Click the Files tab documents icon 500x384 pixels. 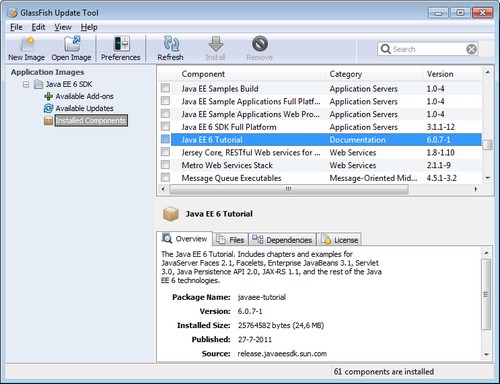221,240
